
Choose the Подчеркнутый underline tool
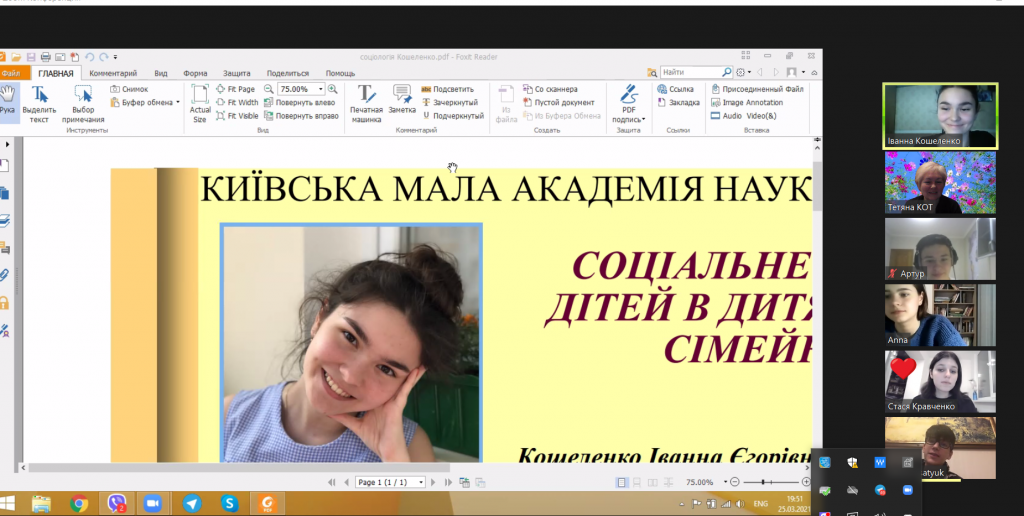coord(453,116)
